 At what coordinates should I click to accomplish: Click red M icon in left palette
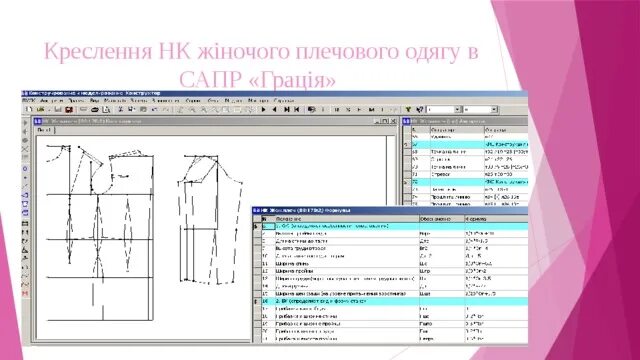[25, 293]
